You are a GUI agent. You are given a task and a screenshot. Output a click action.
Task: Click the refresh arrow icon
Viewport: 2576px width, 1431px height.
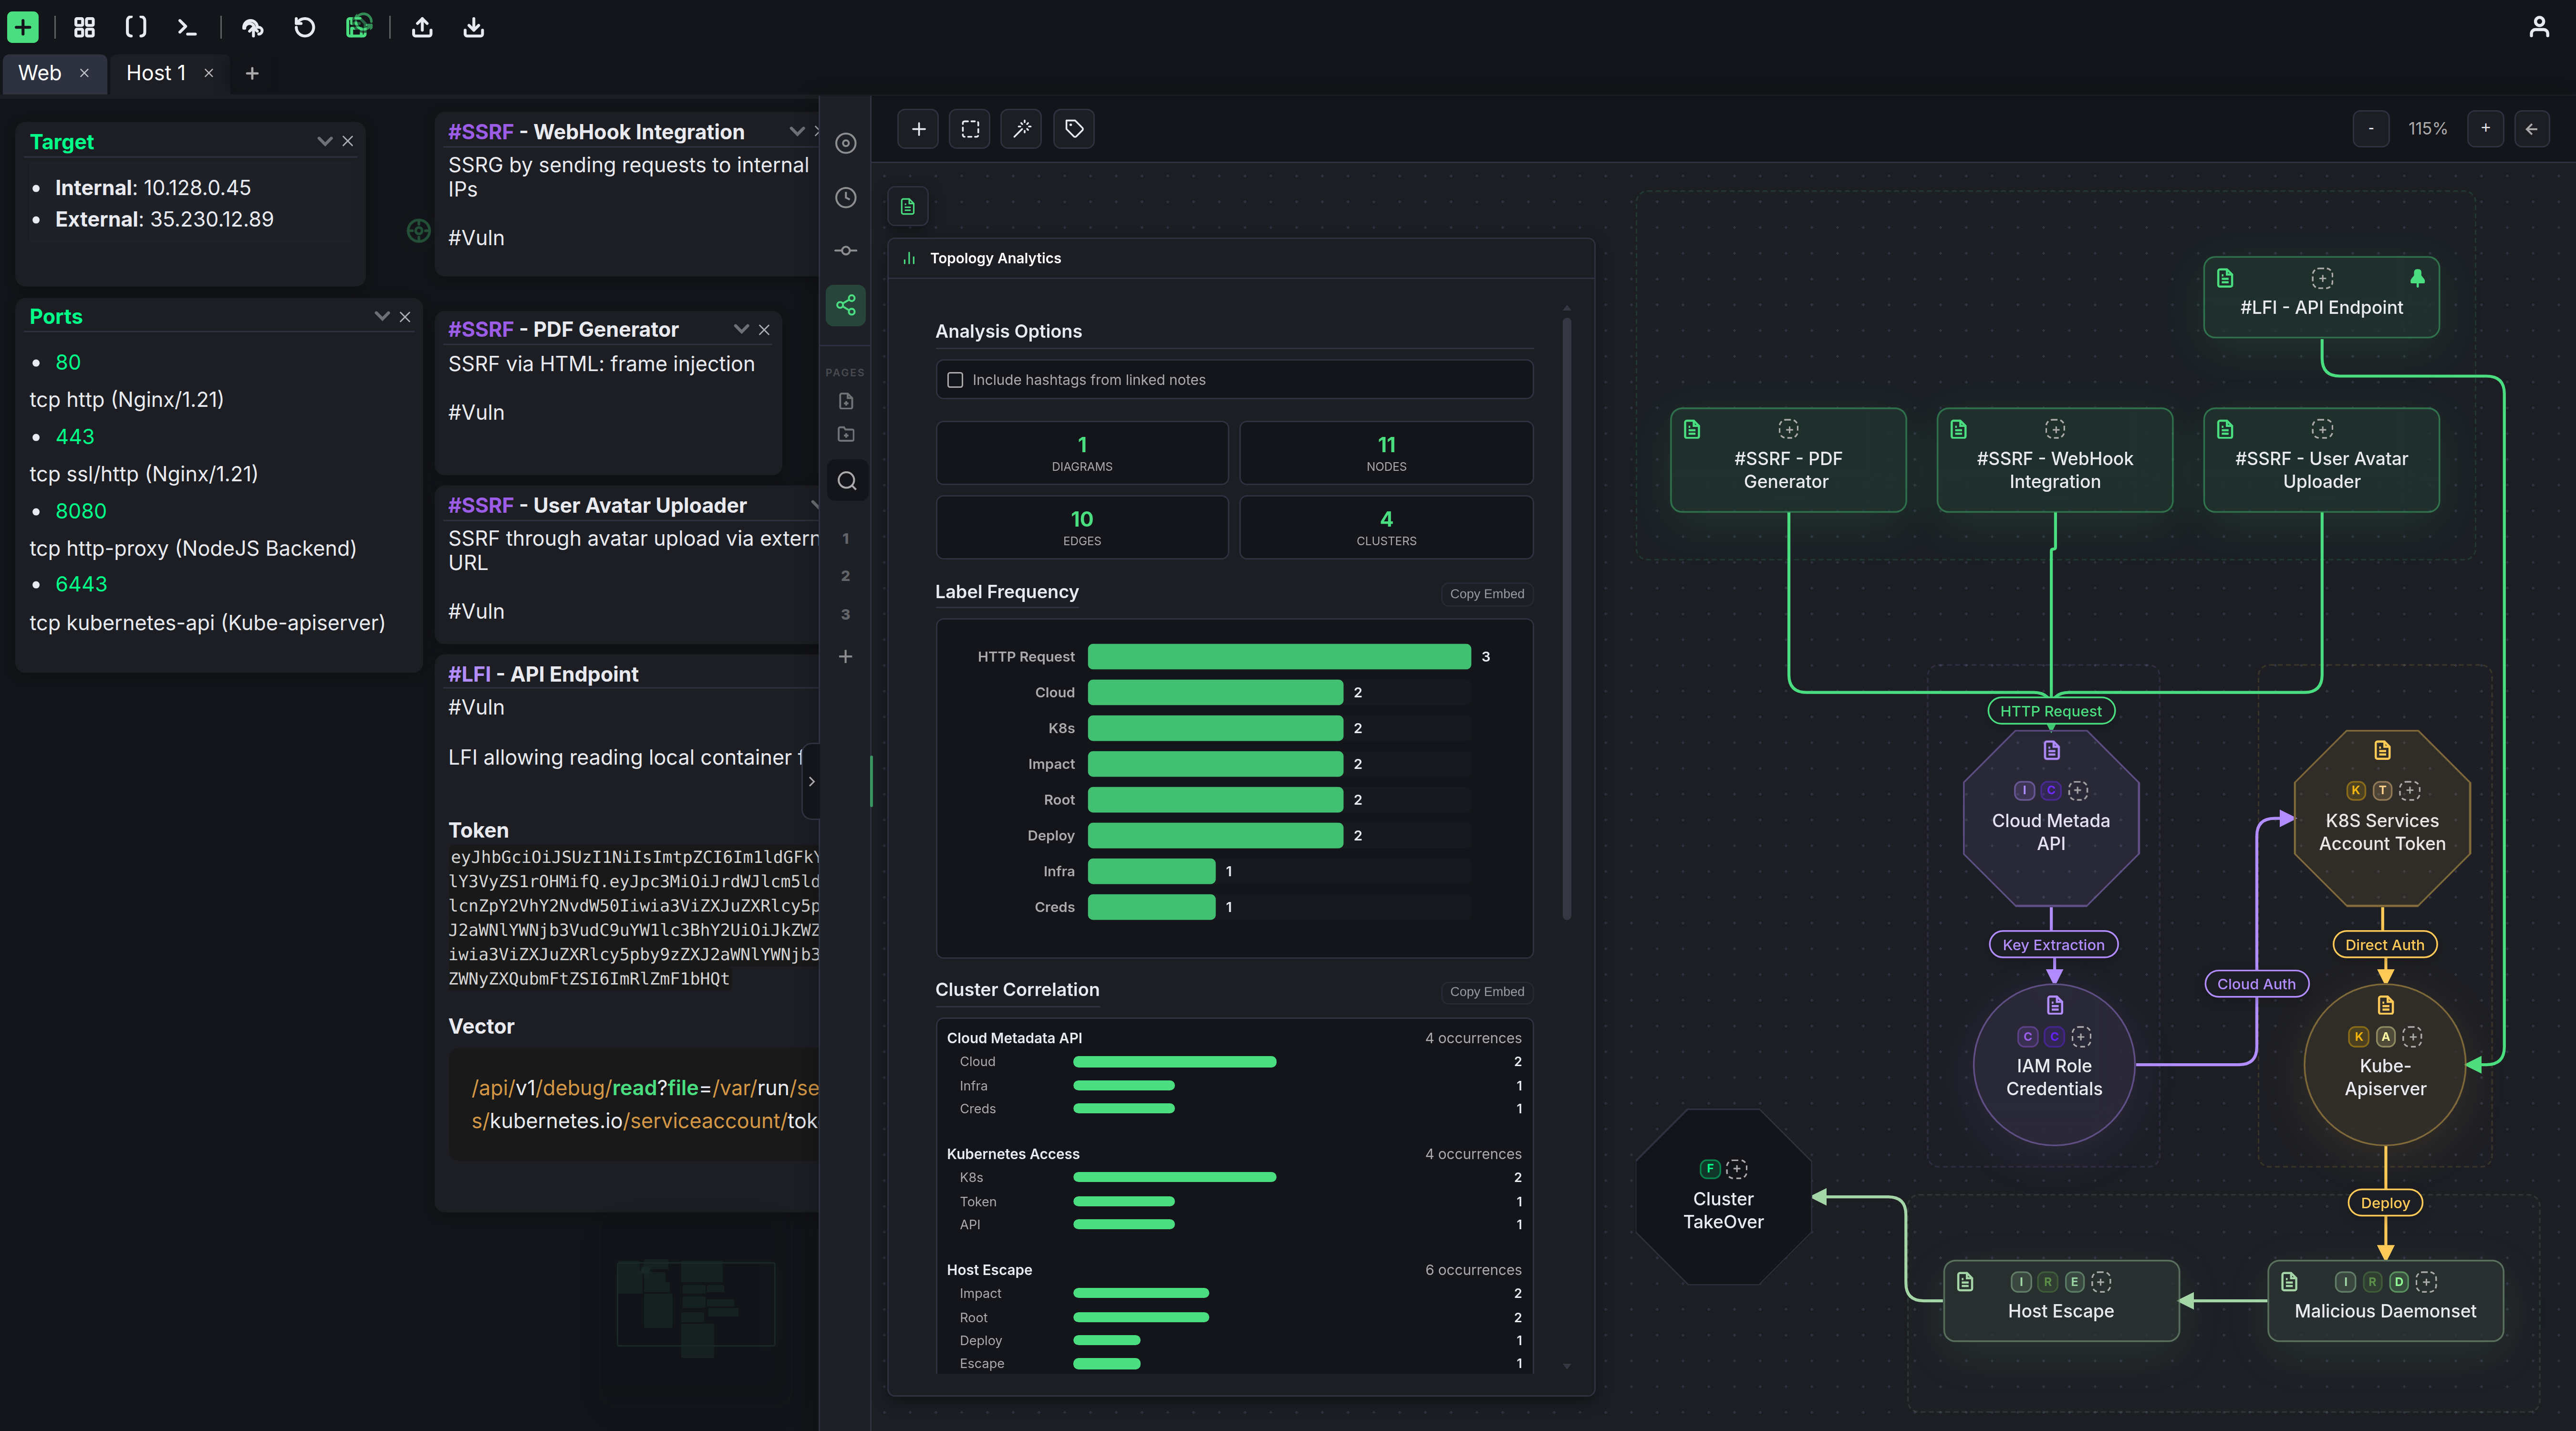click(x=305, y=27)
